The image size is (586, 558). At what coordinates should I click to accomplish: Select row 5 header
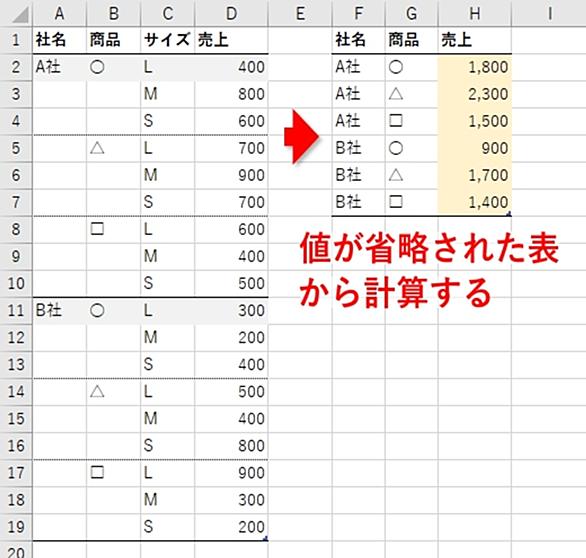[x=16, y=148]
